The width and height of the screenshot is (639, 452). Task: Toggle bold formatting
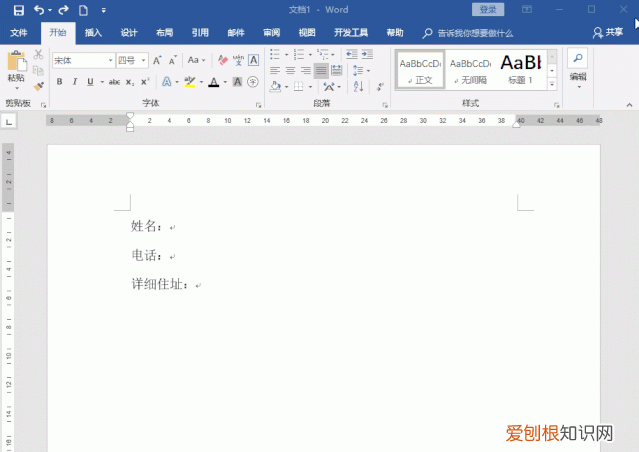tap(59, 82)
